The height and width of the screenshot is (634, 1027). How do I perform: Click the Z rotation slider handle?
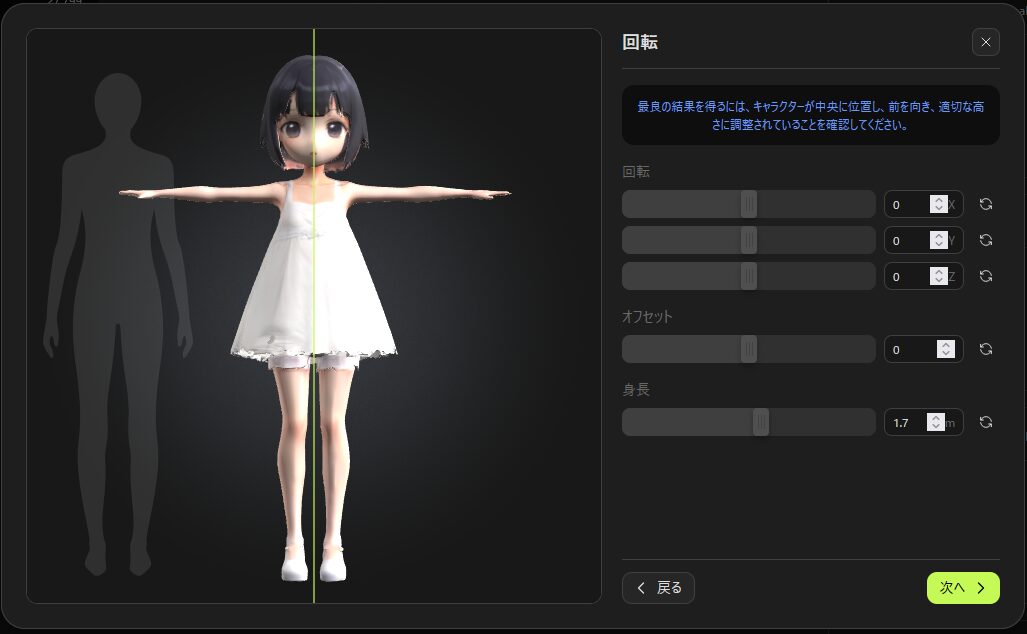point(749,276)
